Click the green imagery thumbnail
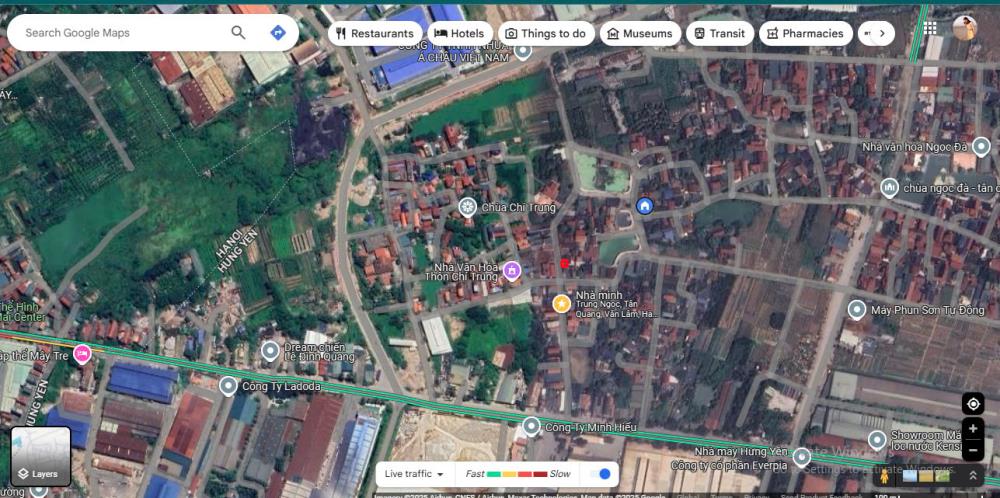This screenshot has width=1000, height=498. (x=942, y=476)
